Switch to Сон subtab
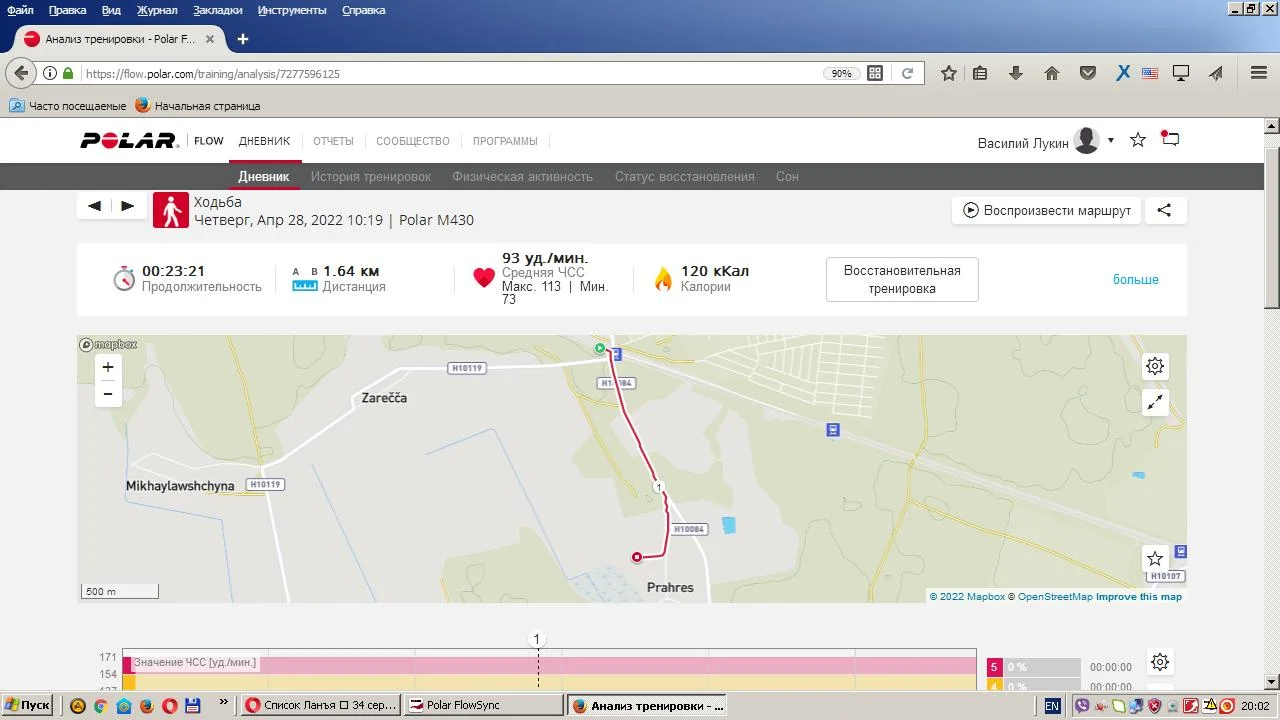 787,176
